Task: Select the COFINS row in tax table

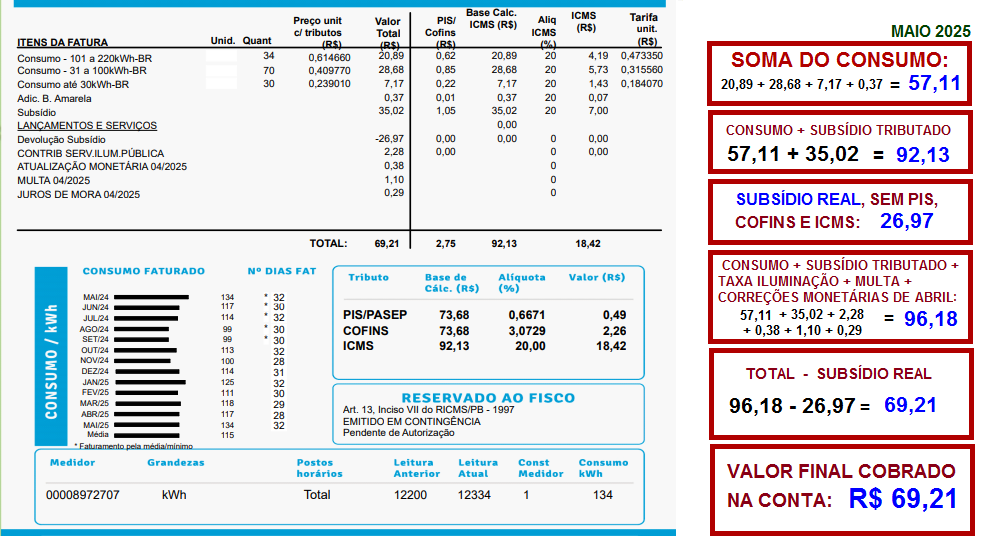Action: tap(366, 331)
